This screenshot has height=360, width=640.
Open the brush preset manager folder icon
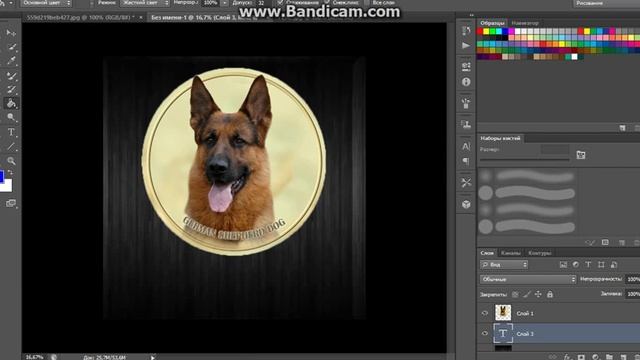581,155
